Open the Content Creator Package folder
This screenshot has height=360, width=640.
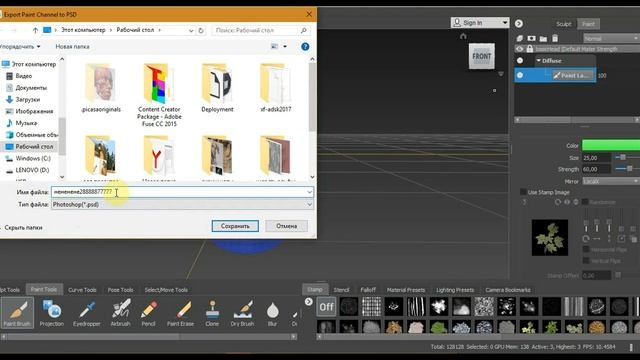click(x=159, y=95)
